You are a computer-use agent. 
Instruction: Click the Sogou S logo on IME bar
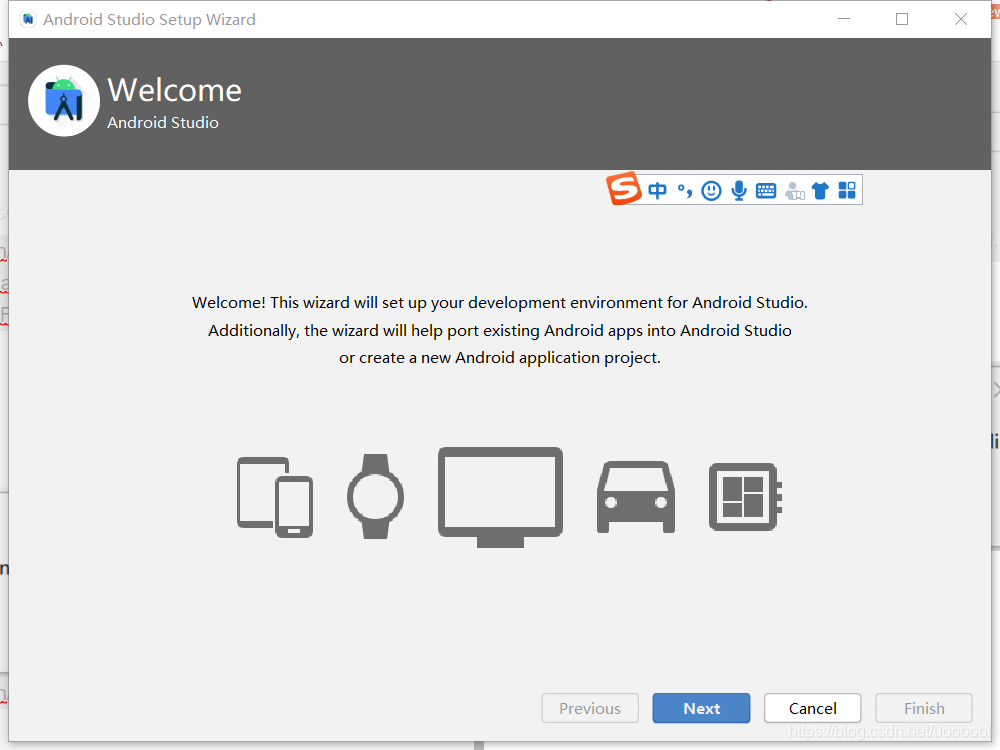623,189
